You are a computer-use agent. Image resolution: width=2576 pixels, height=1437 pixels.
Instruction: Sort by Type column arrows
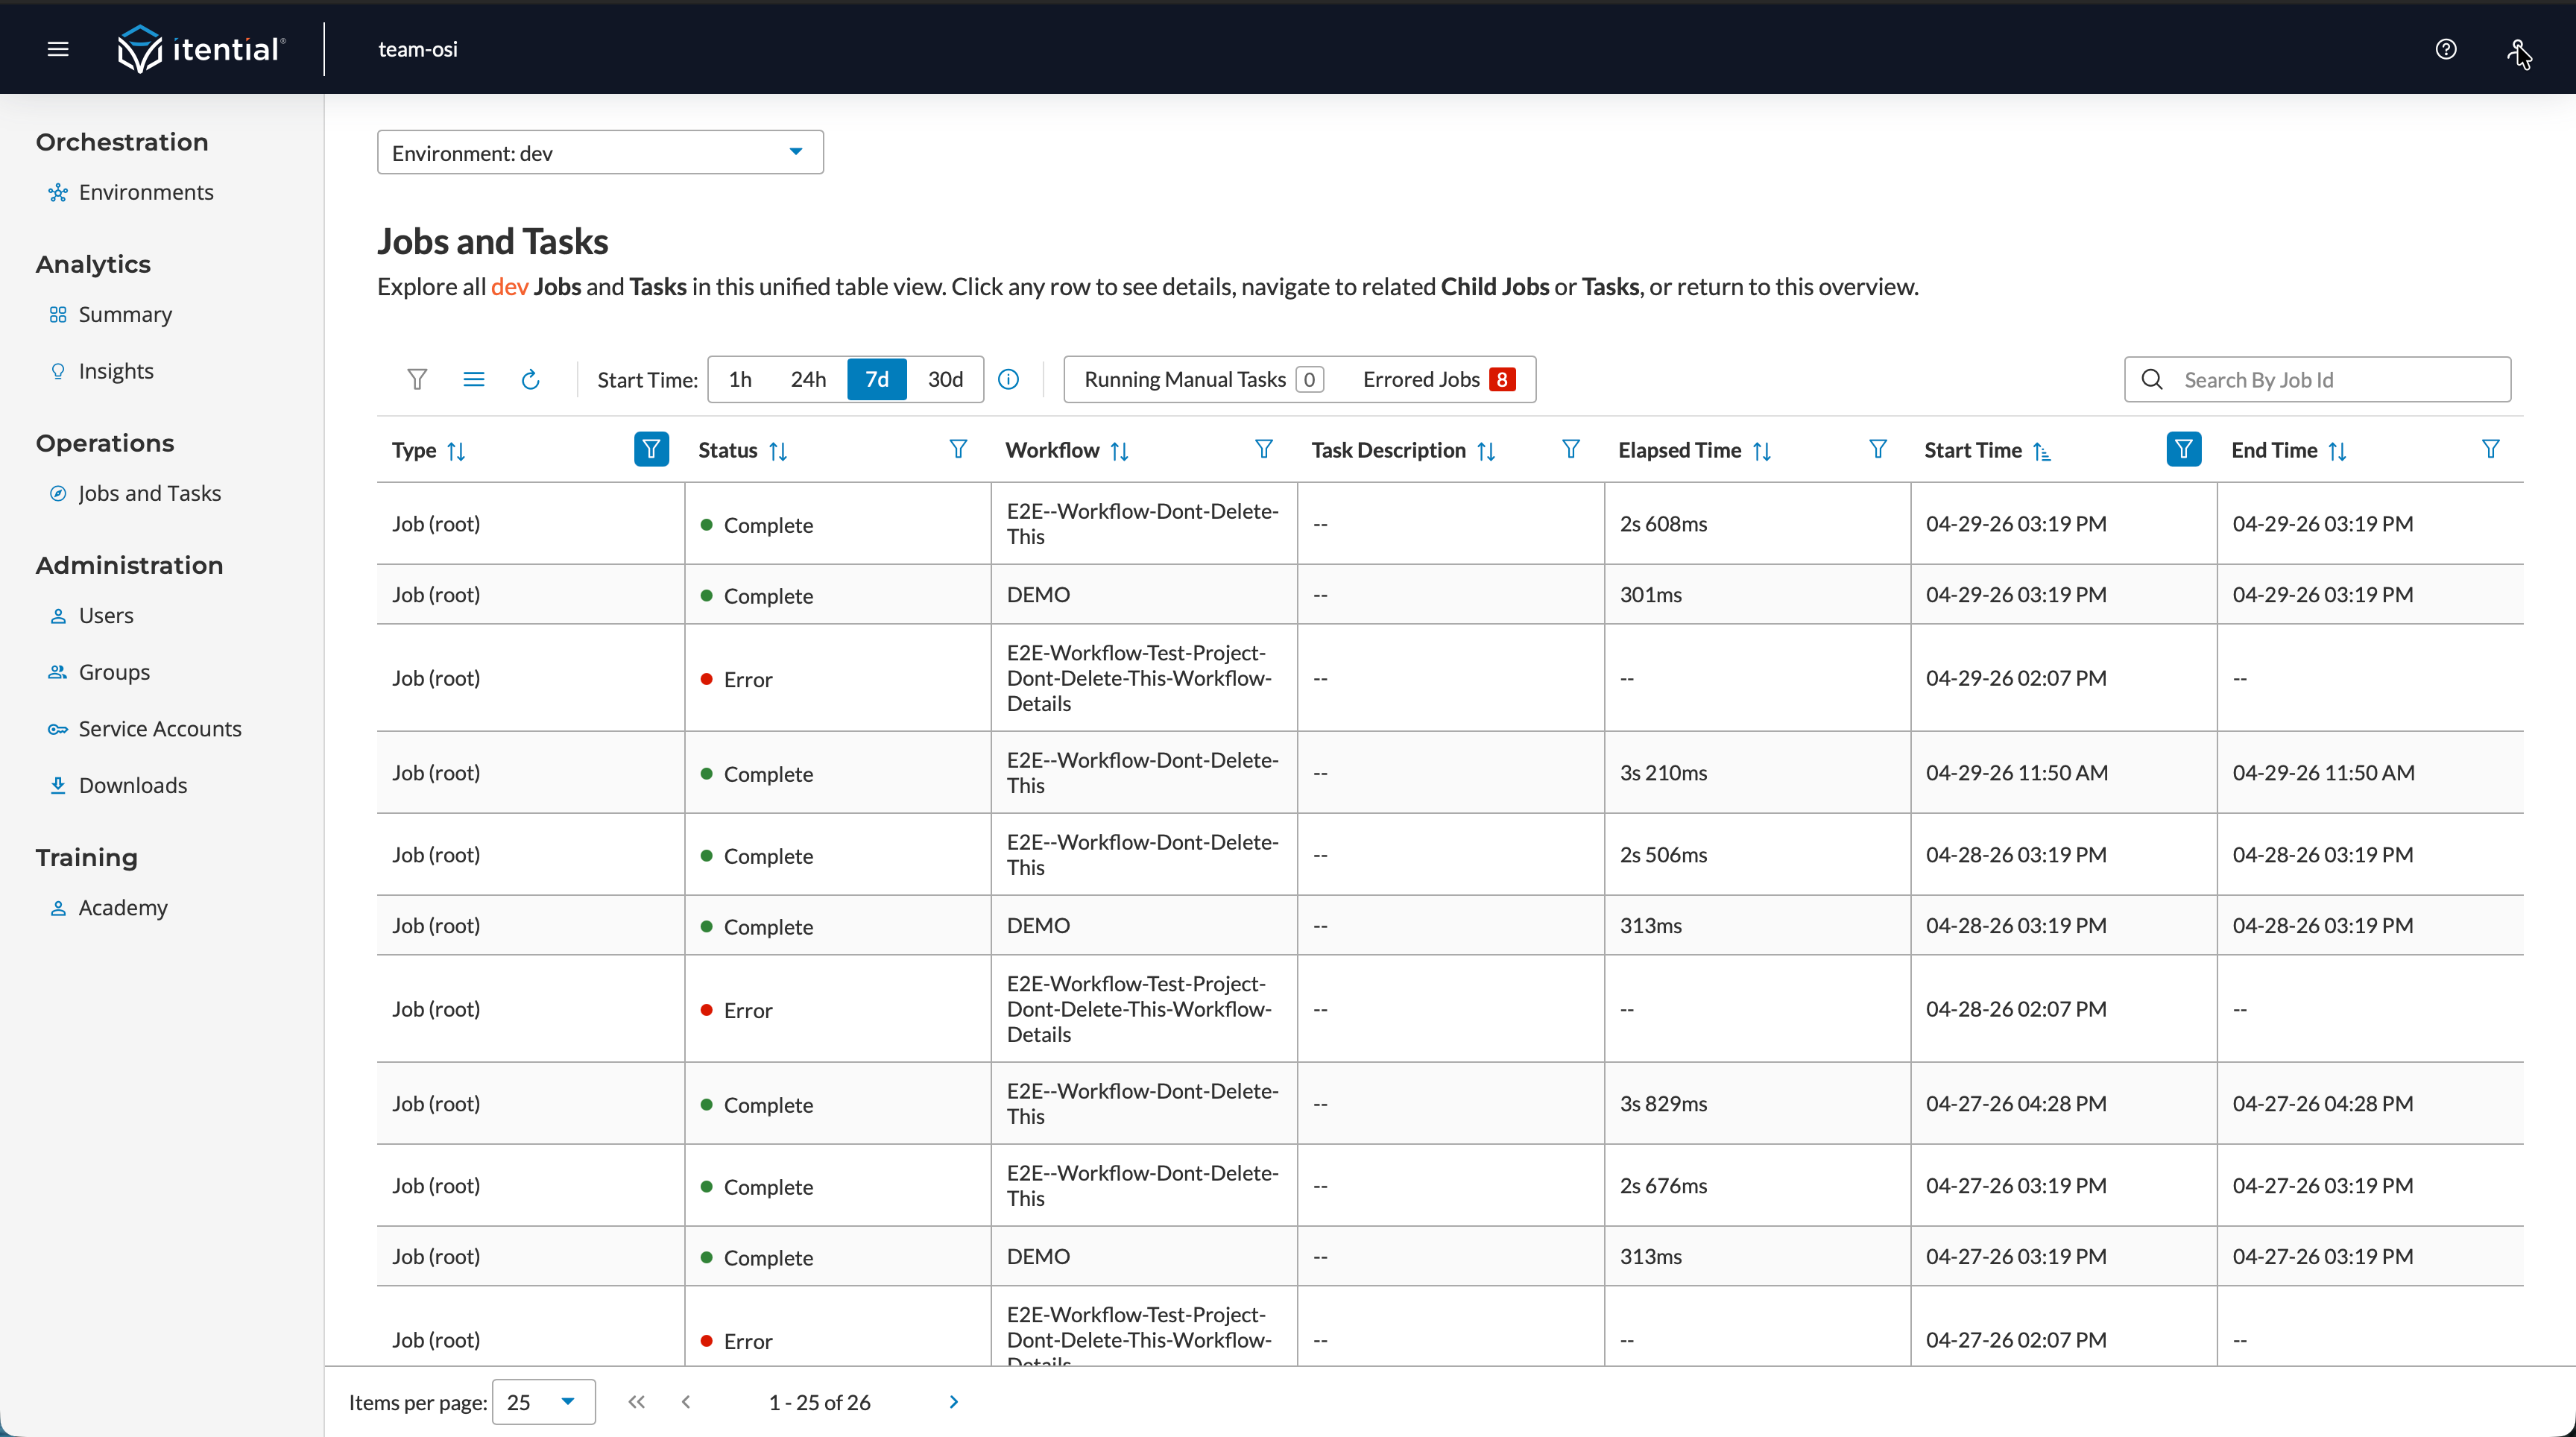[x=457, y=451]
